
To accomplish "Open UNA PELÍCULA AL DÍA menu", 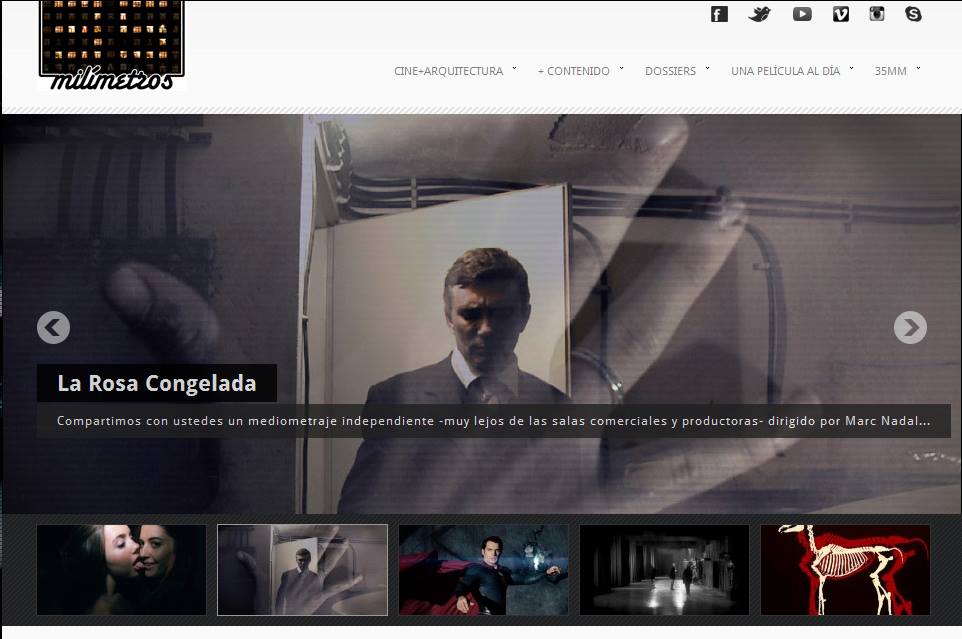I will (x=785, y=71).
